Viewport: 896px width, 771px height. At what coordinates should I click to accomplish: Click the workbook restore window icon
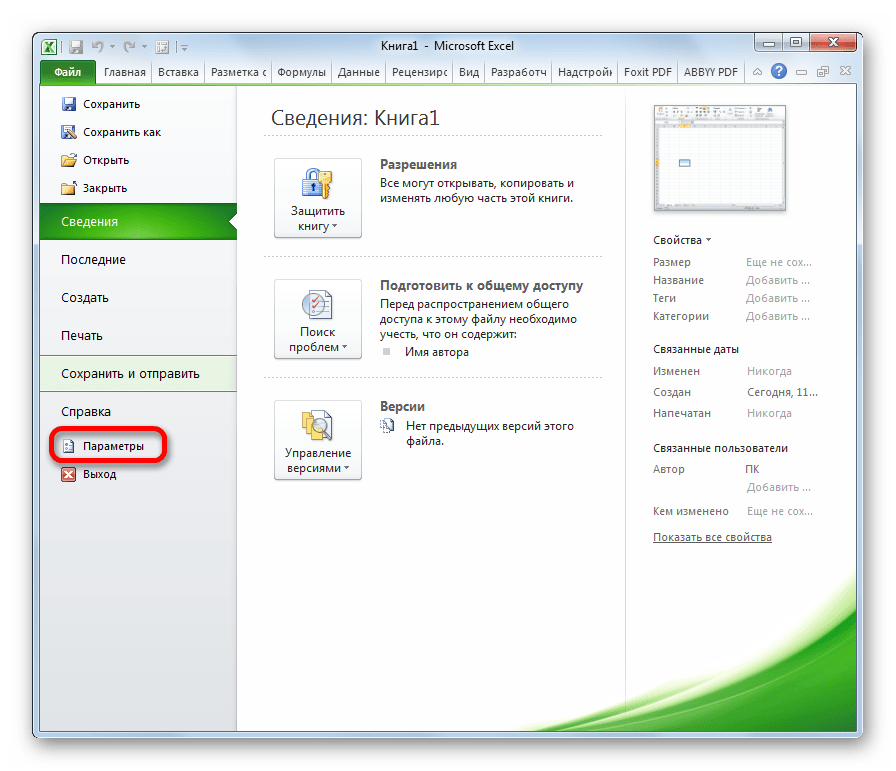823,72
